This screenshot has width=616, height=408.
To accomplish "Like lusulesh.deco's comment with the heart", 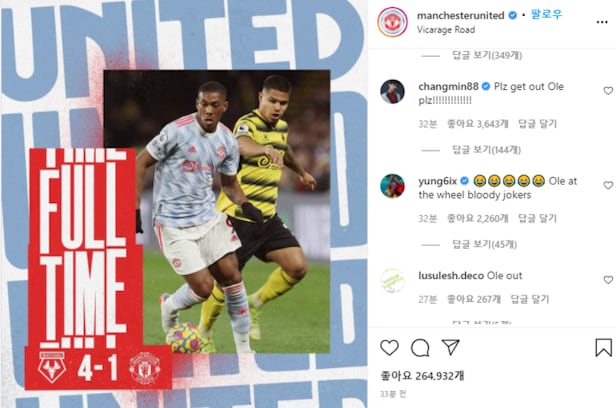I will (x=608, y=280).
